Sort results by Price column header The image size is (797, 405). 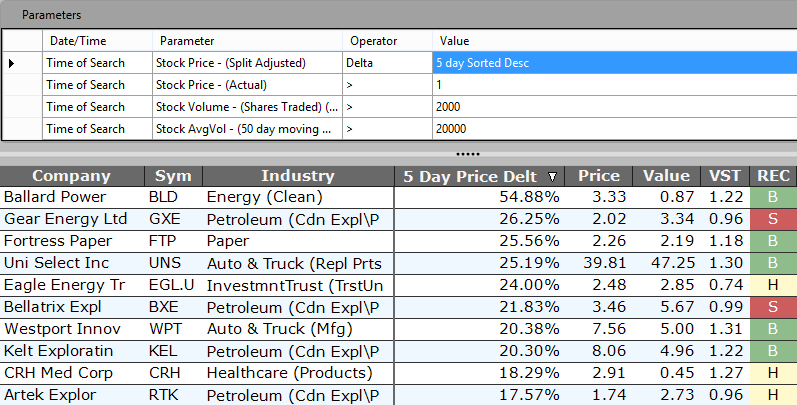599,176
